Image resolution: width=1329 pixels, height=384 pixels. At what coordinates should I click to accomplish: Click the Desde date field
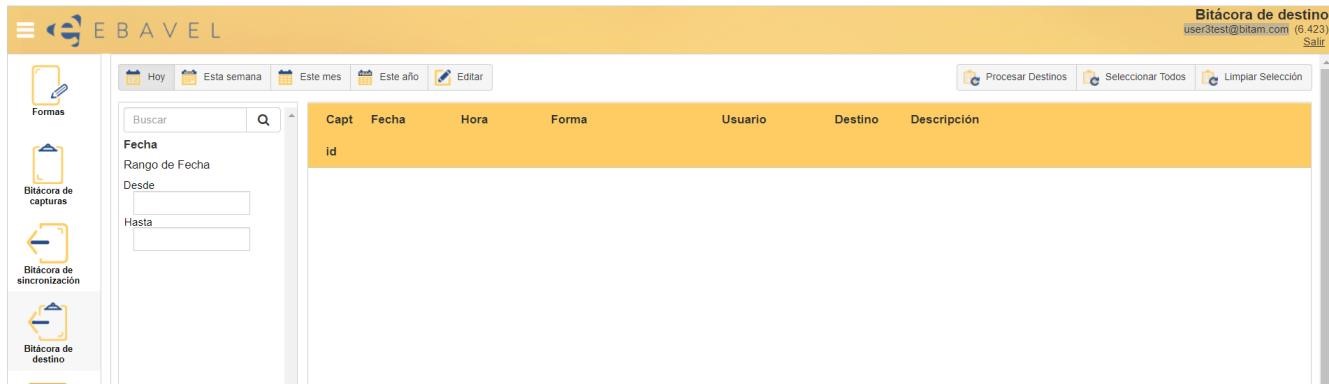click(x=191, y=202)
